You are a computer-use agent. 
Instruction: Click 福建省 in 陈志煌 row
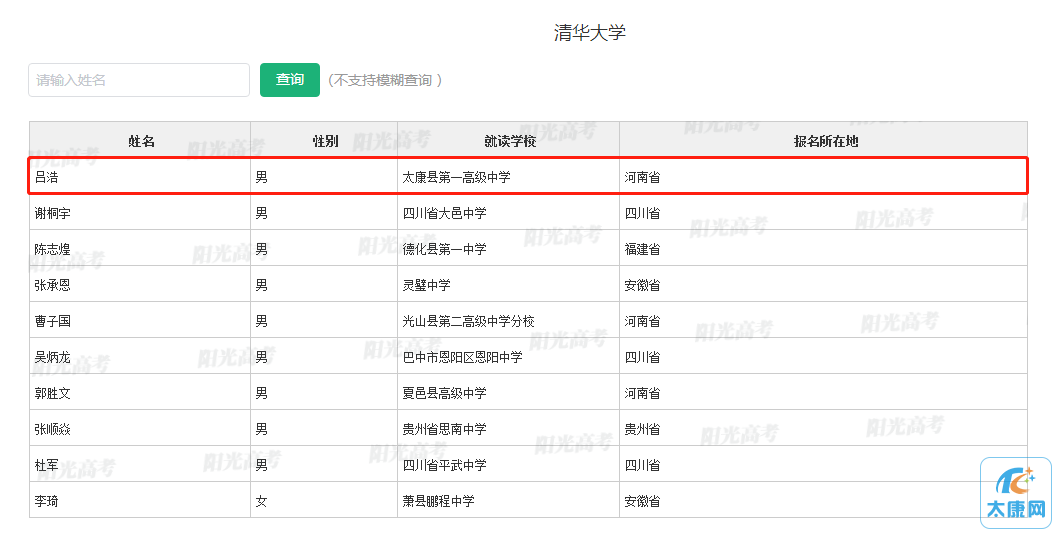click(x=642, y=249)
